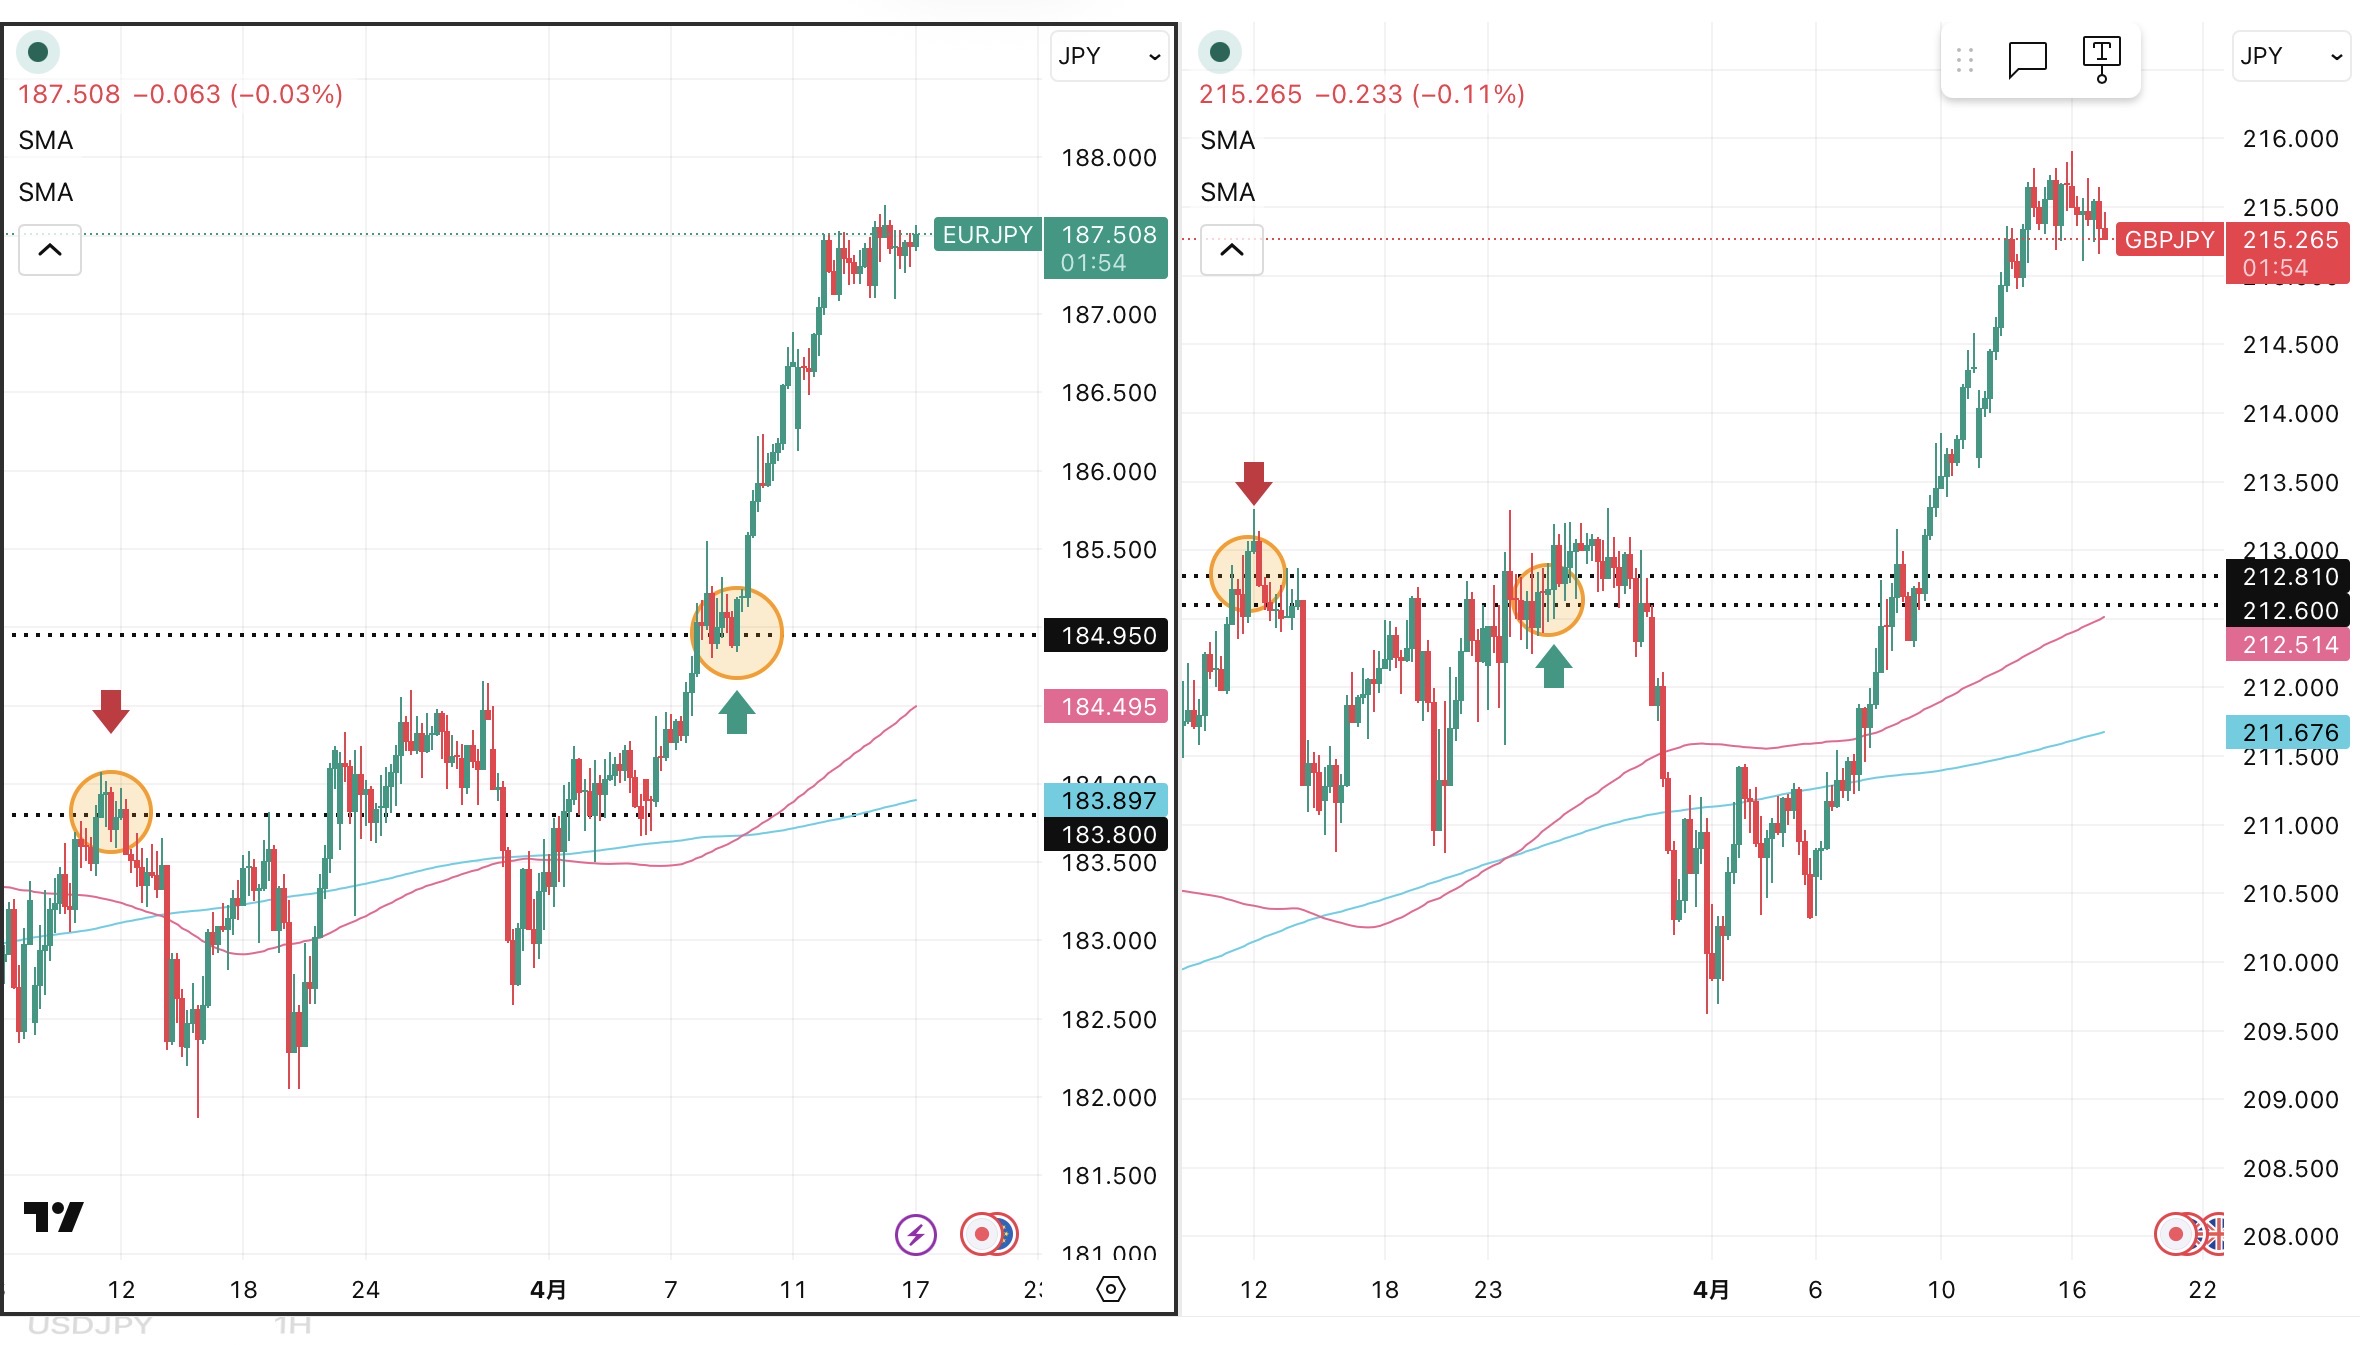This screenshot has width=2360, height=1345.
Task: Collapse the GBPJPY indicator legend
Action: 1232,250
